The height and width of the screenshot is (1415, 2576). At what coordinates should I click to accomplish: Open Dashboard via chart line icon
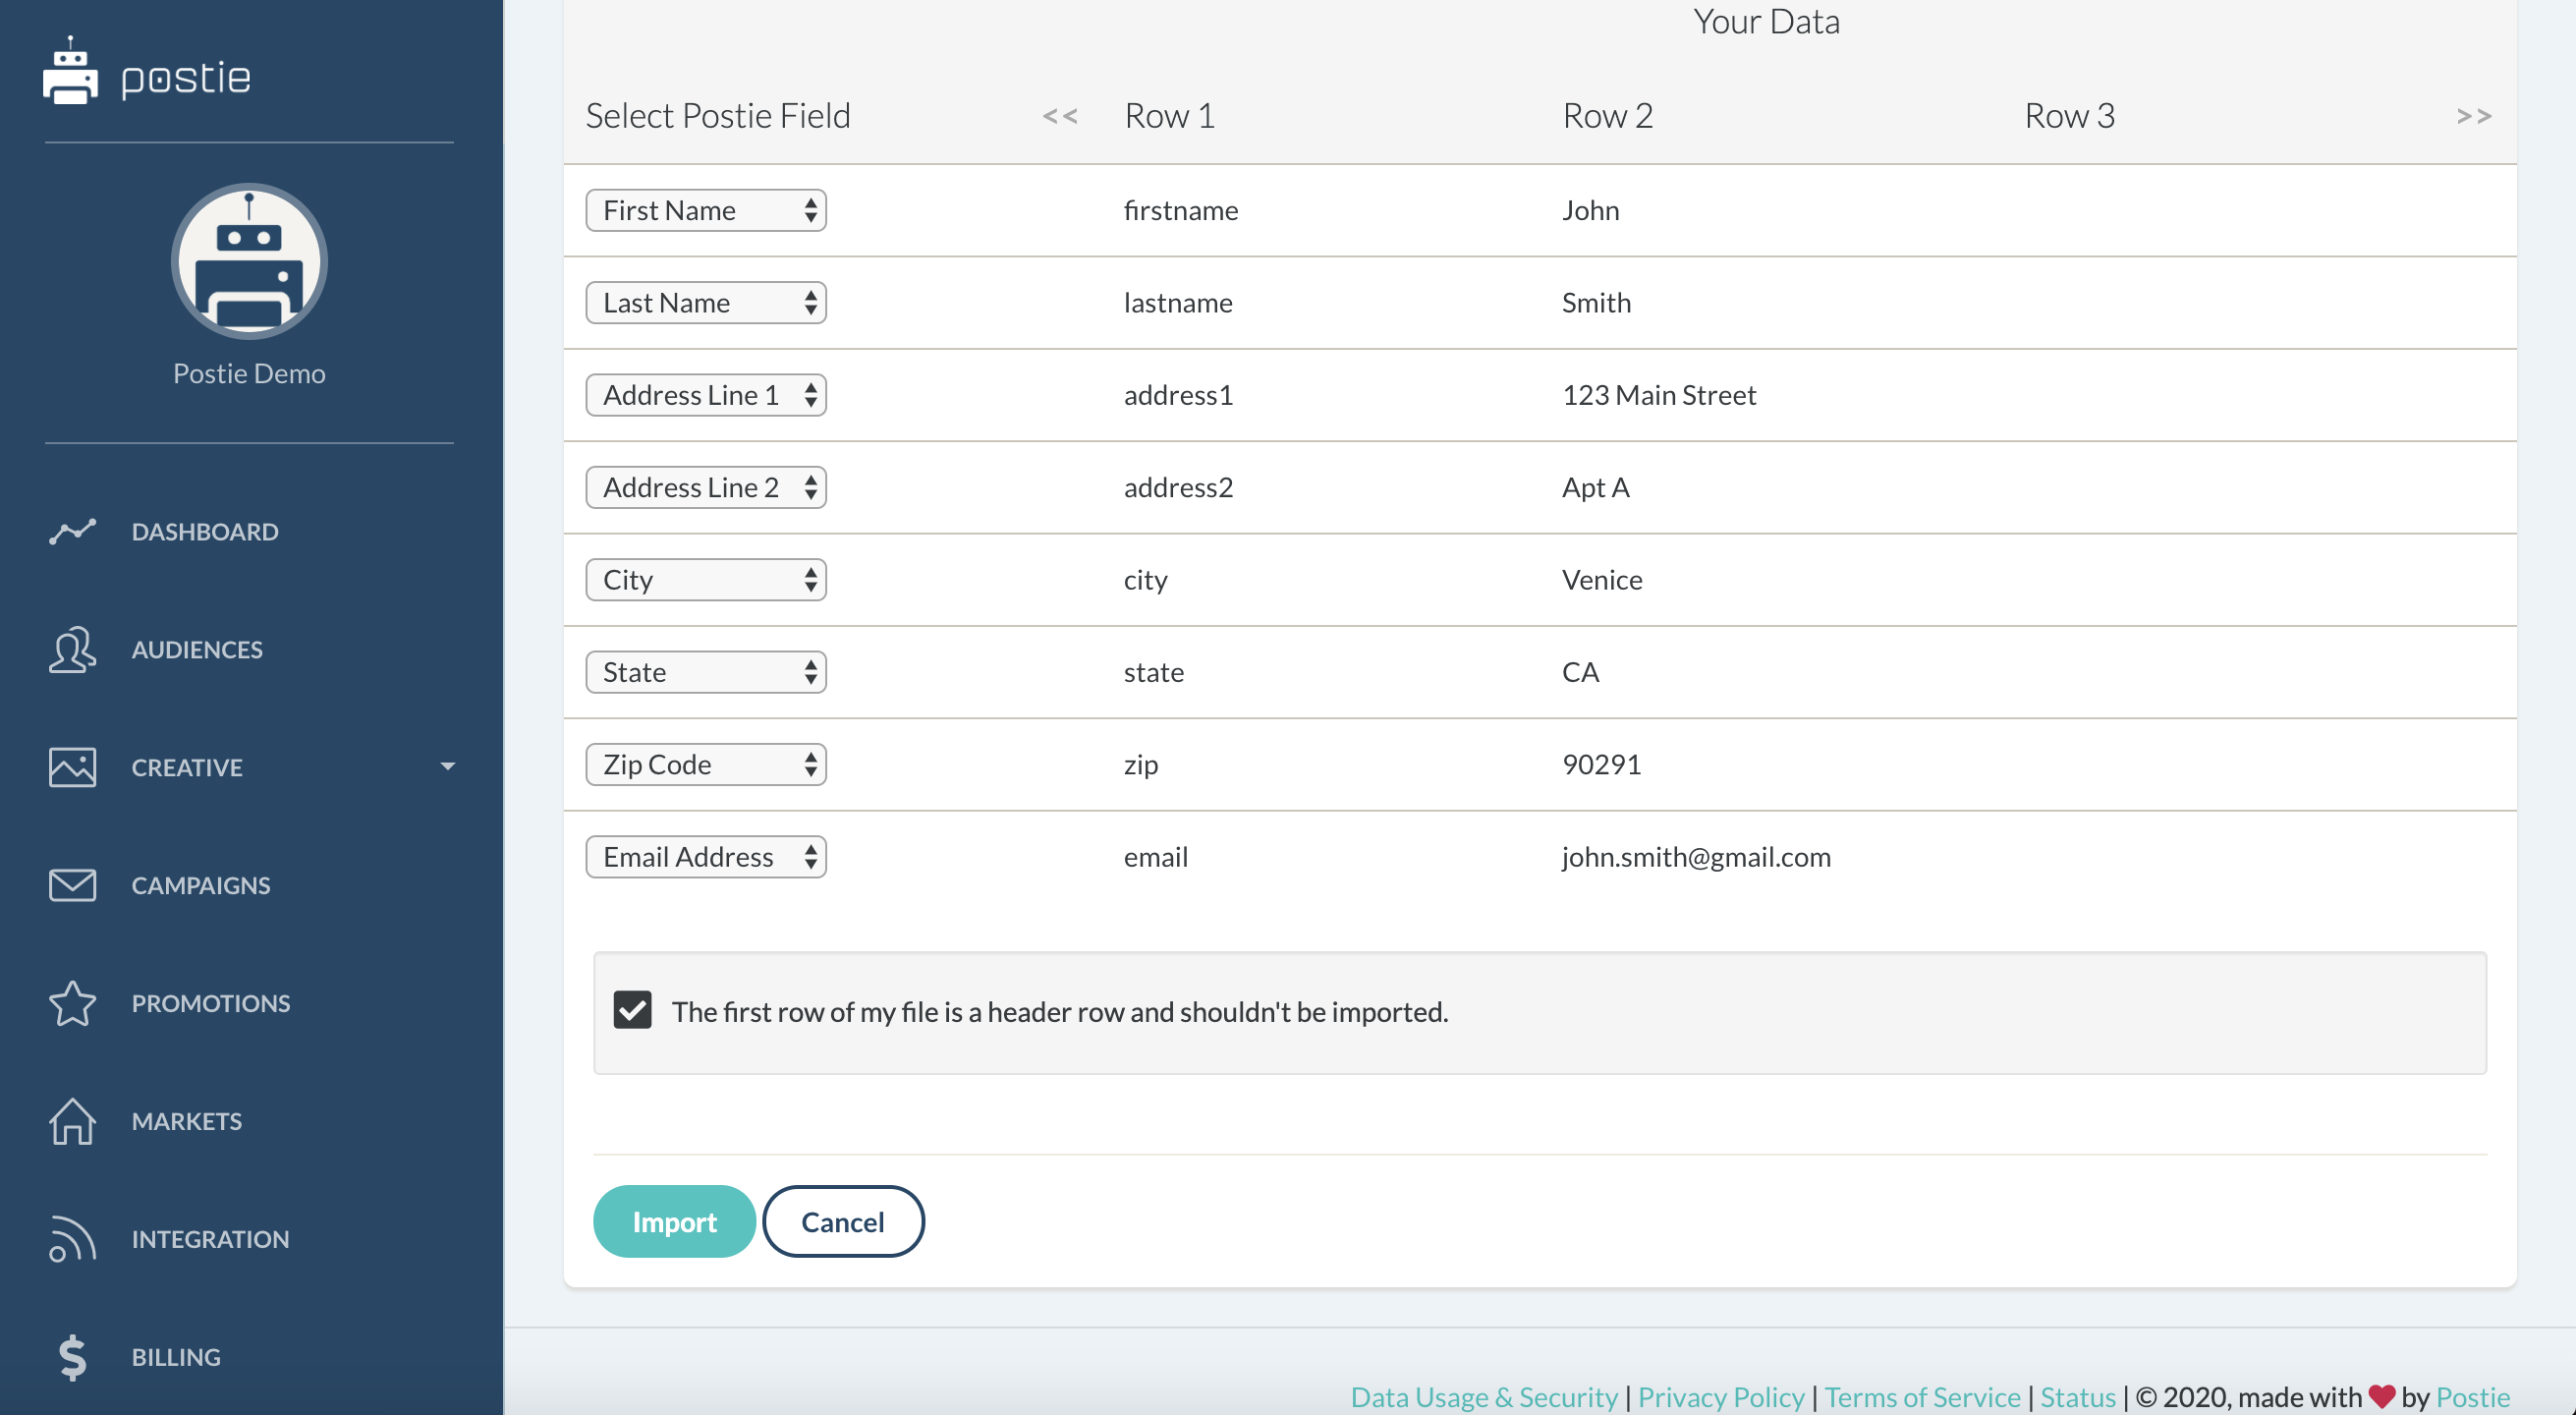72,531
